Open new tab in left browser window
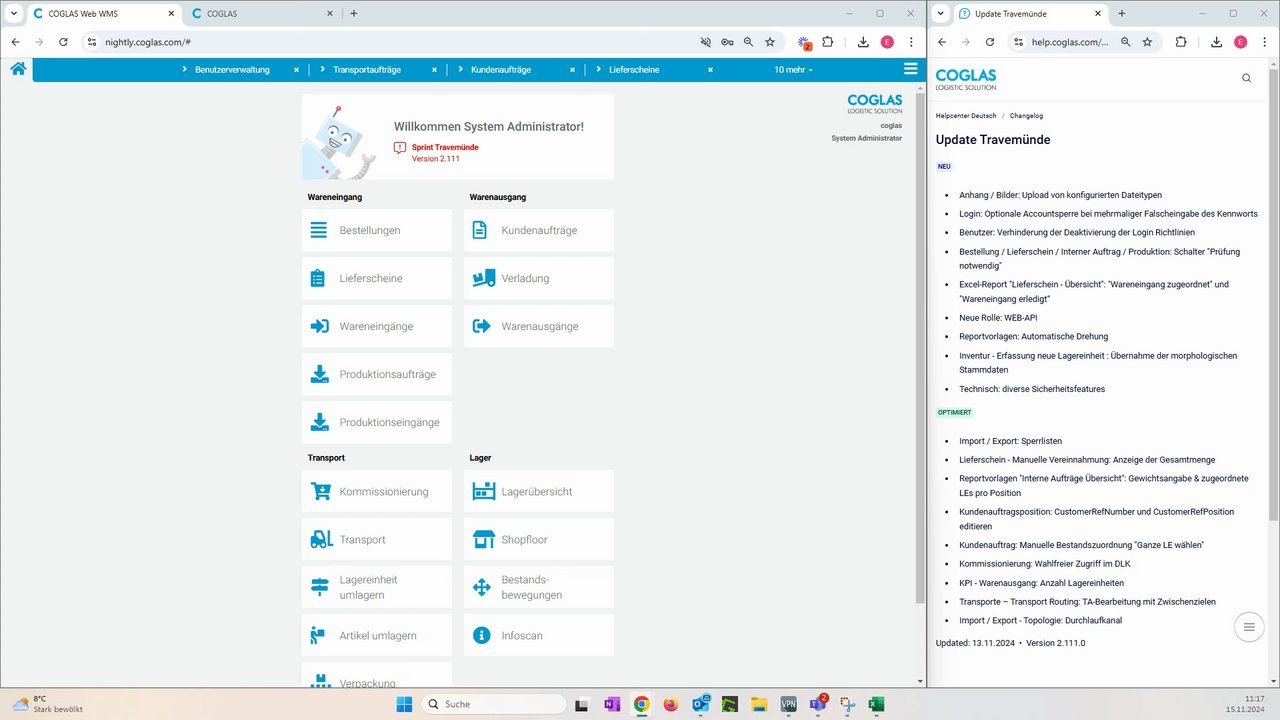This screenshot has height=720, width=1280. (354, 13)
